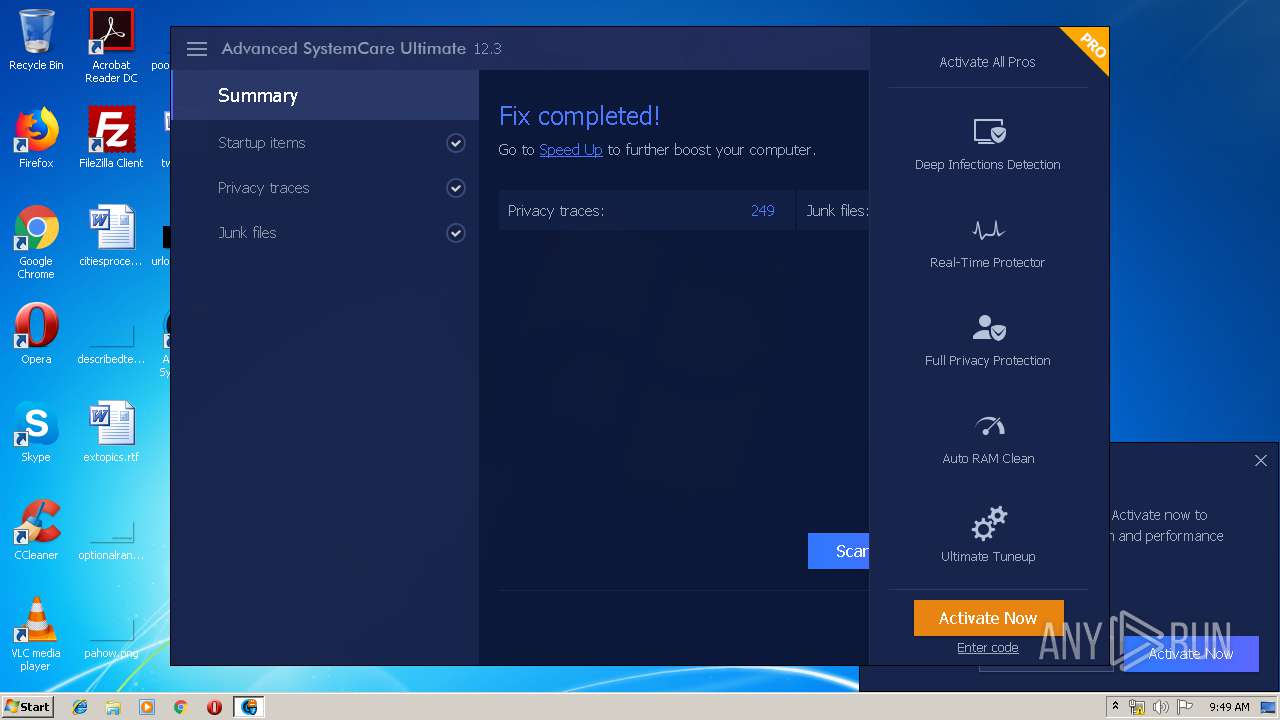
Task: Show hidden system tray icons
Action: [x=1115, y=707]
